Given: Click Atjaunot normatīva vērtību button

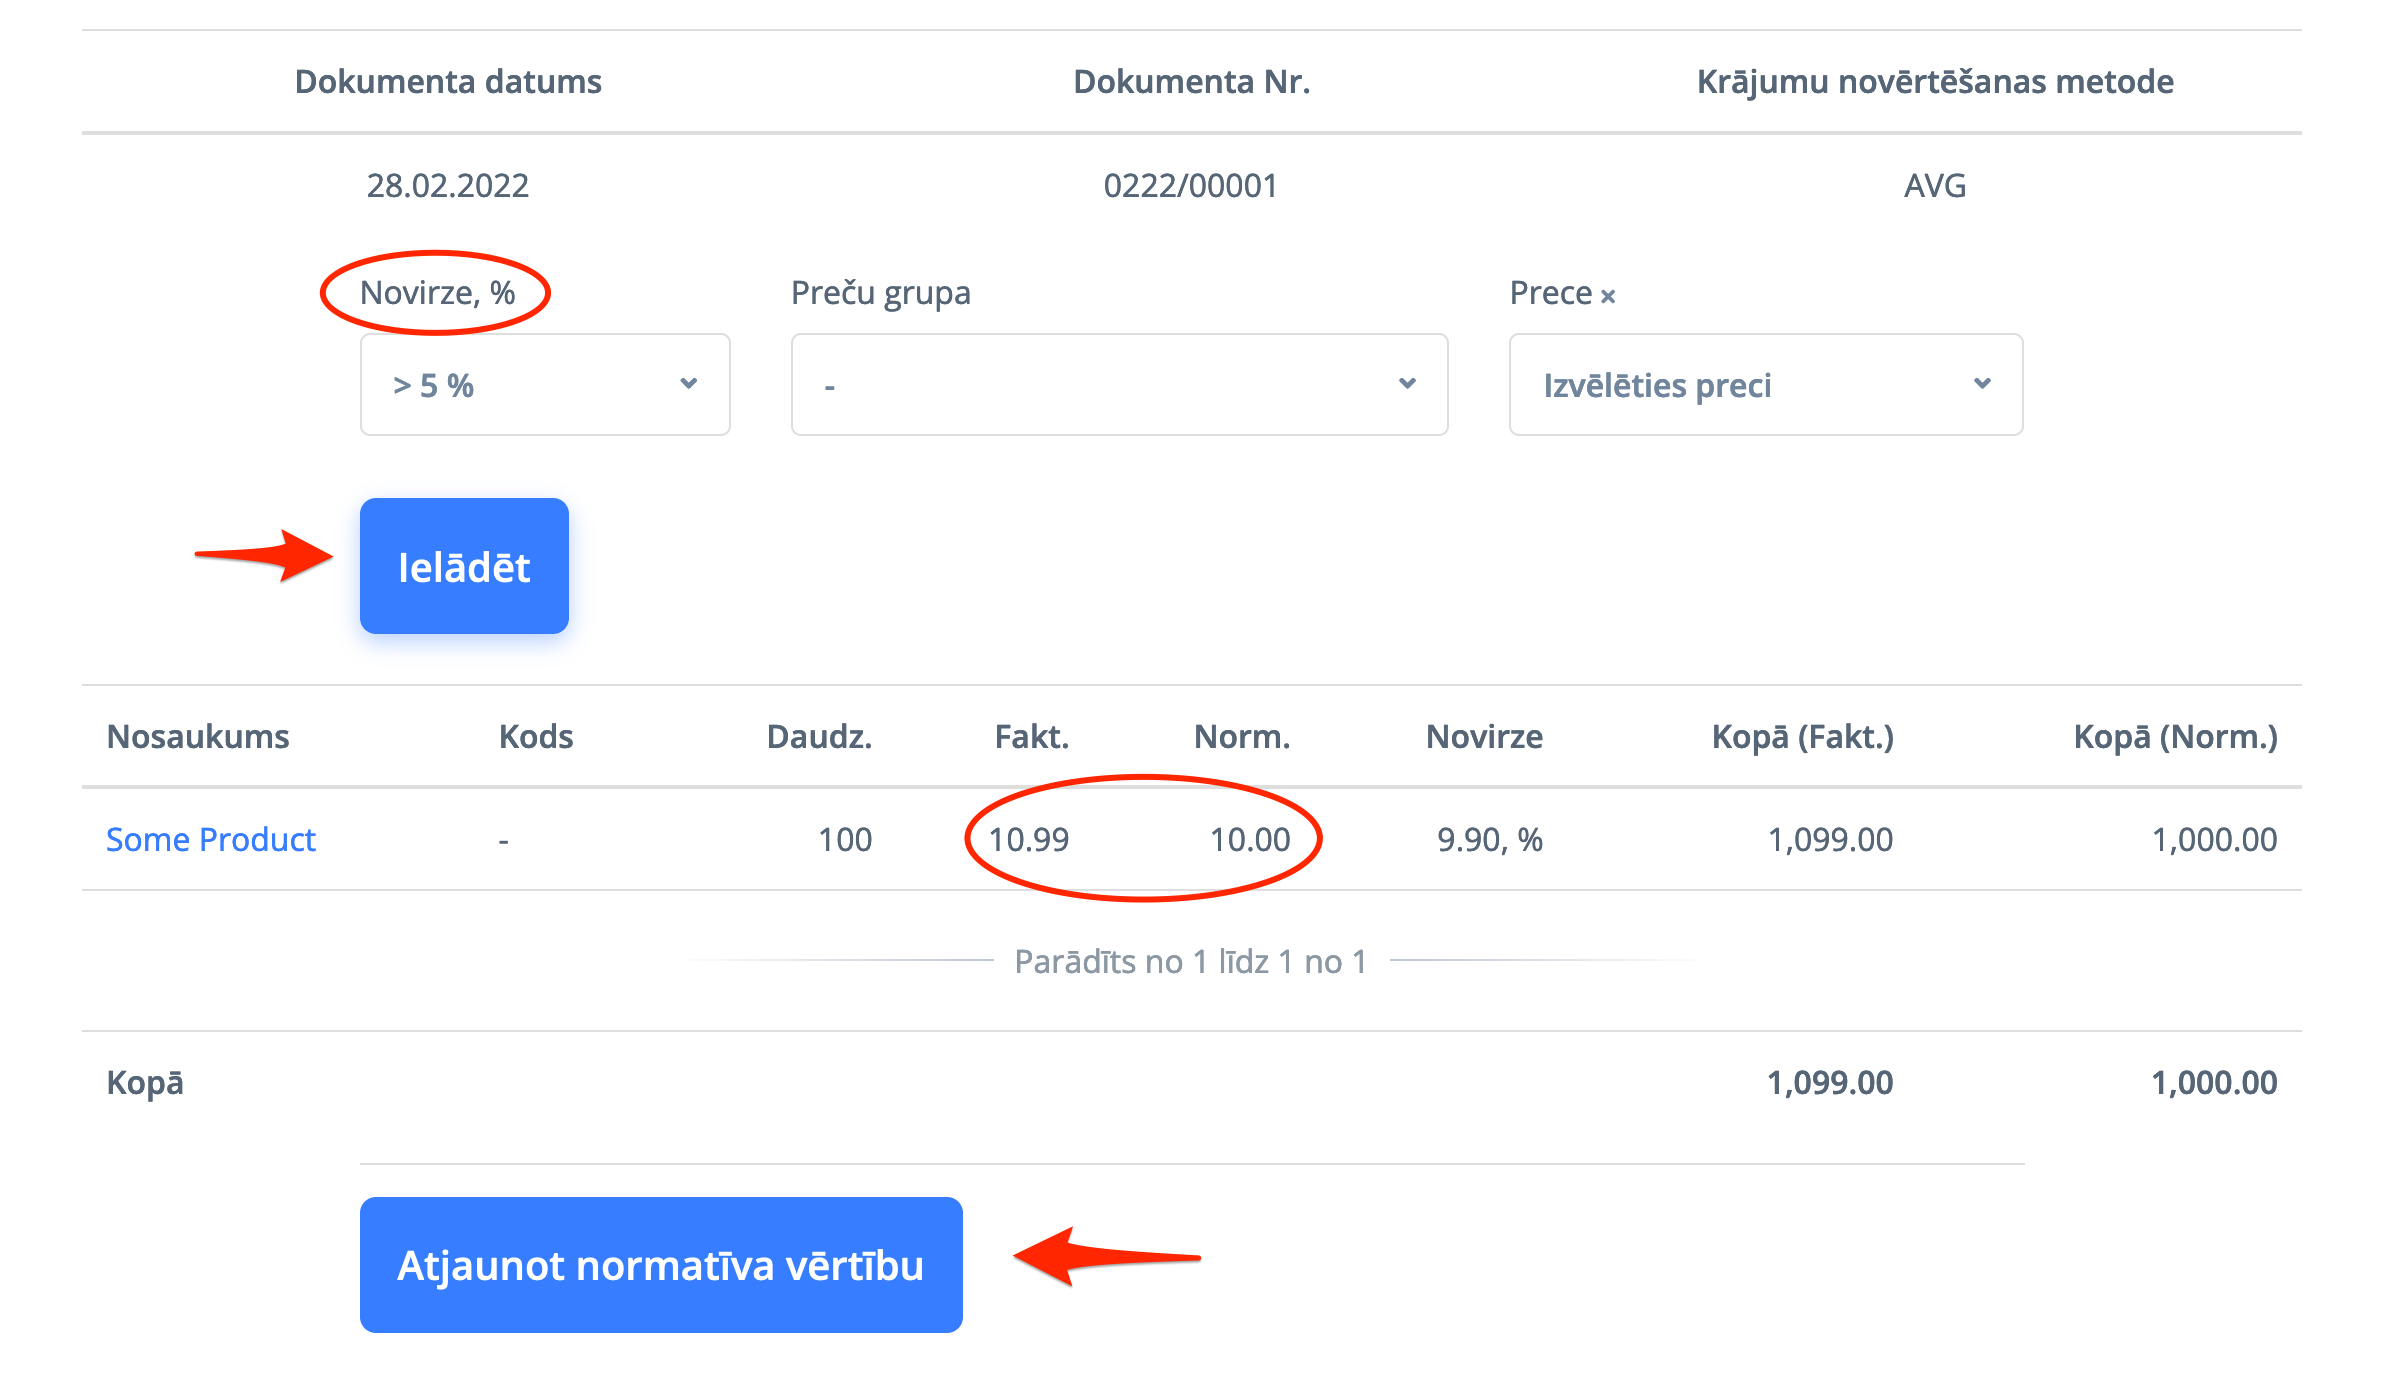Looking at the screenshot, I should [661, 1265].
